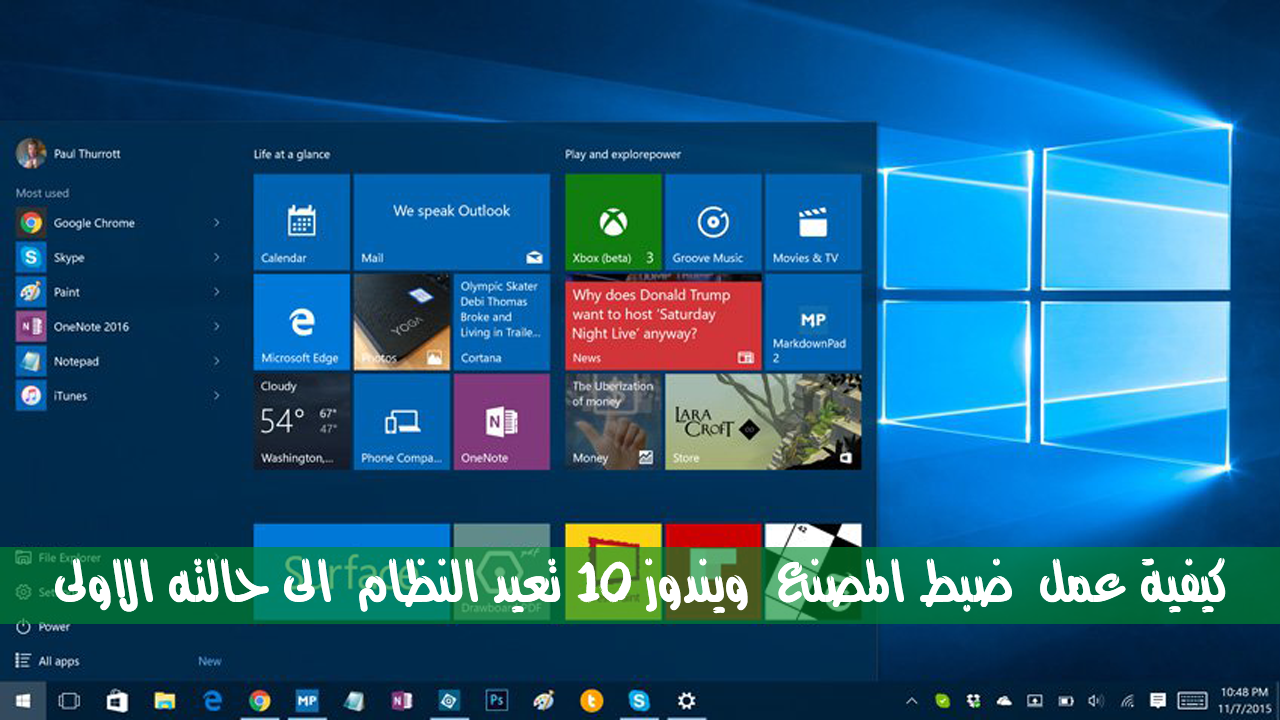The image size is (1280, 720).
Task: Open the Groove Music tile
Action: coord(713,222)
